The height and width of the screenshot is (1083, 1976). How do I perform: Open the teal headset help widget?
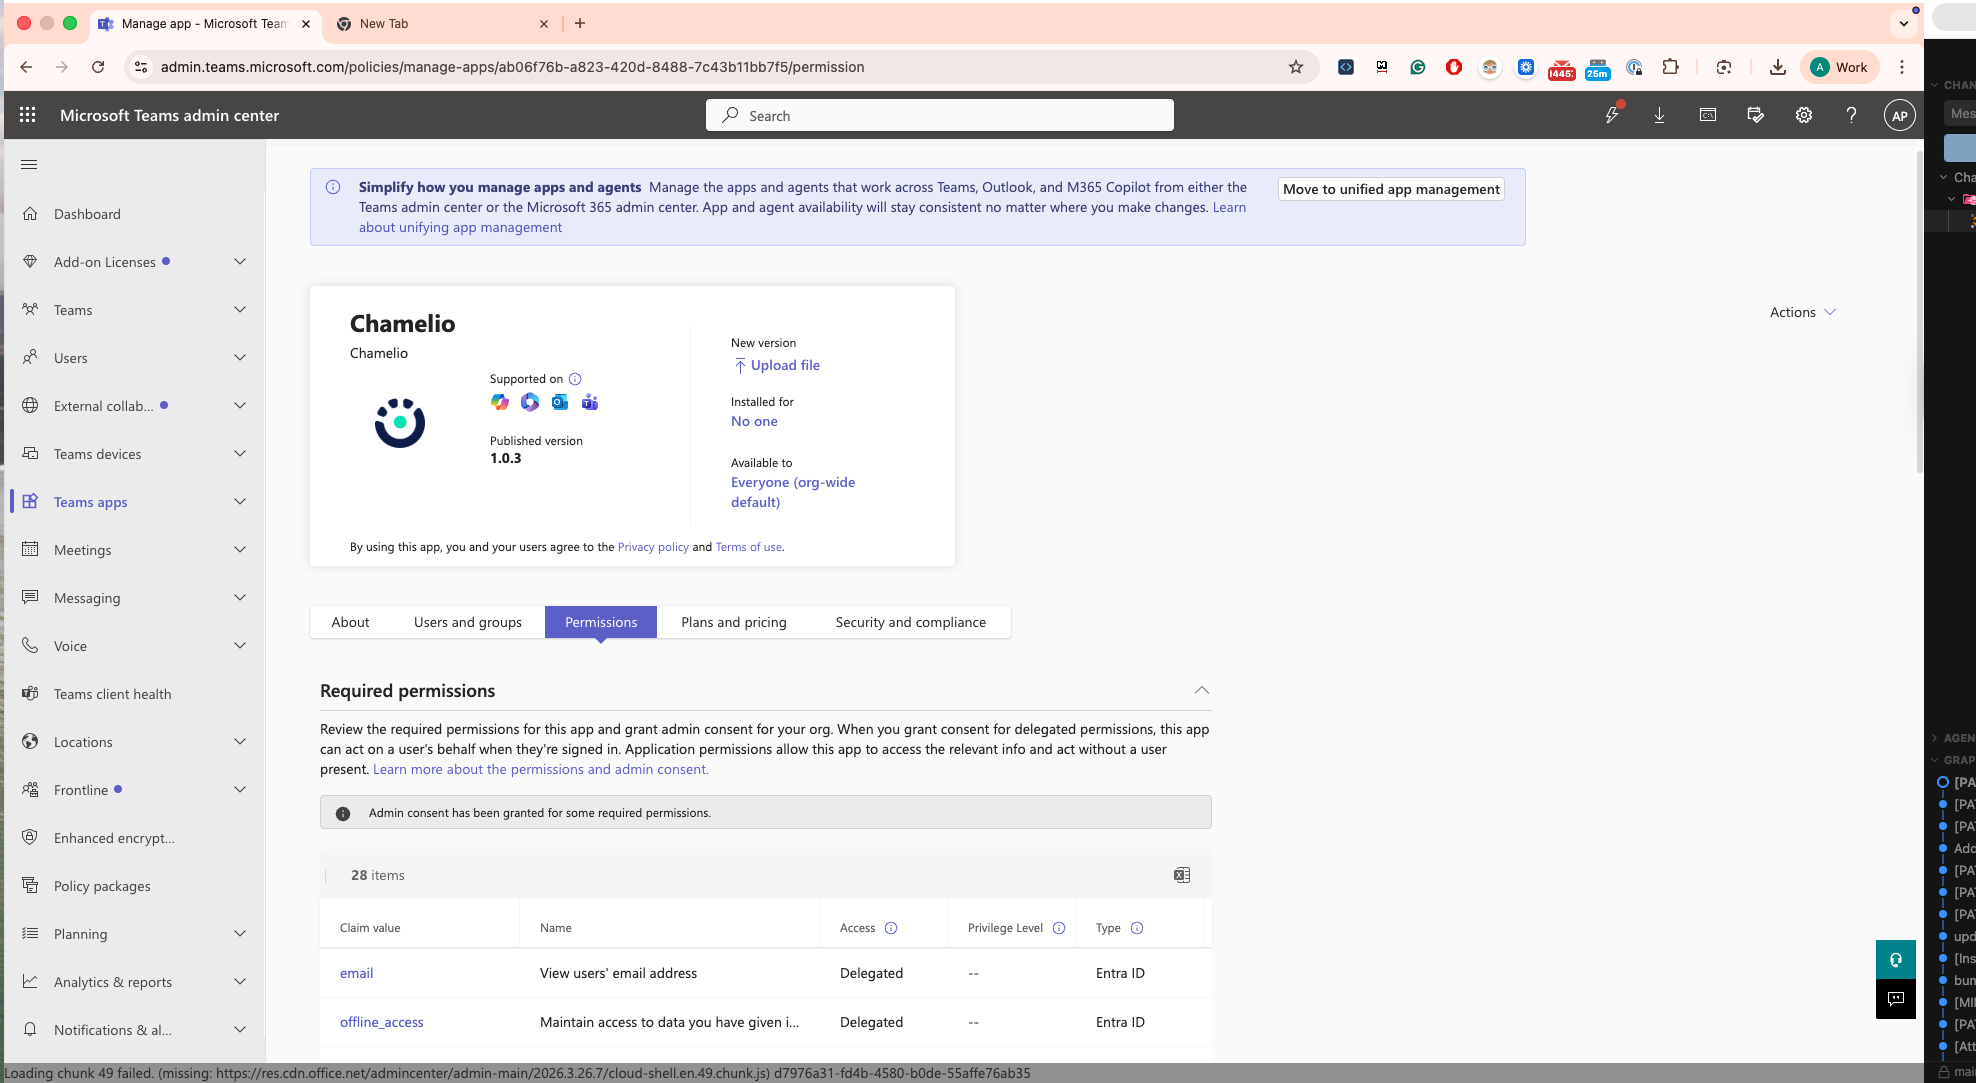1896,960
